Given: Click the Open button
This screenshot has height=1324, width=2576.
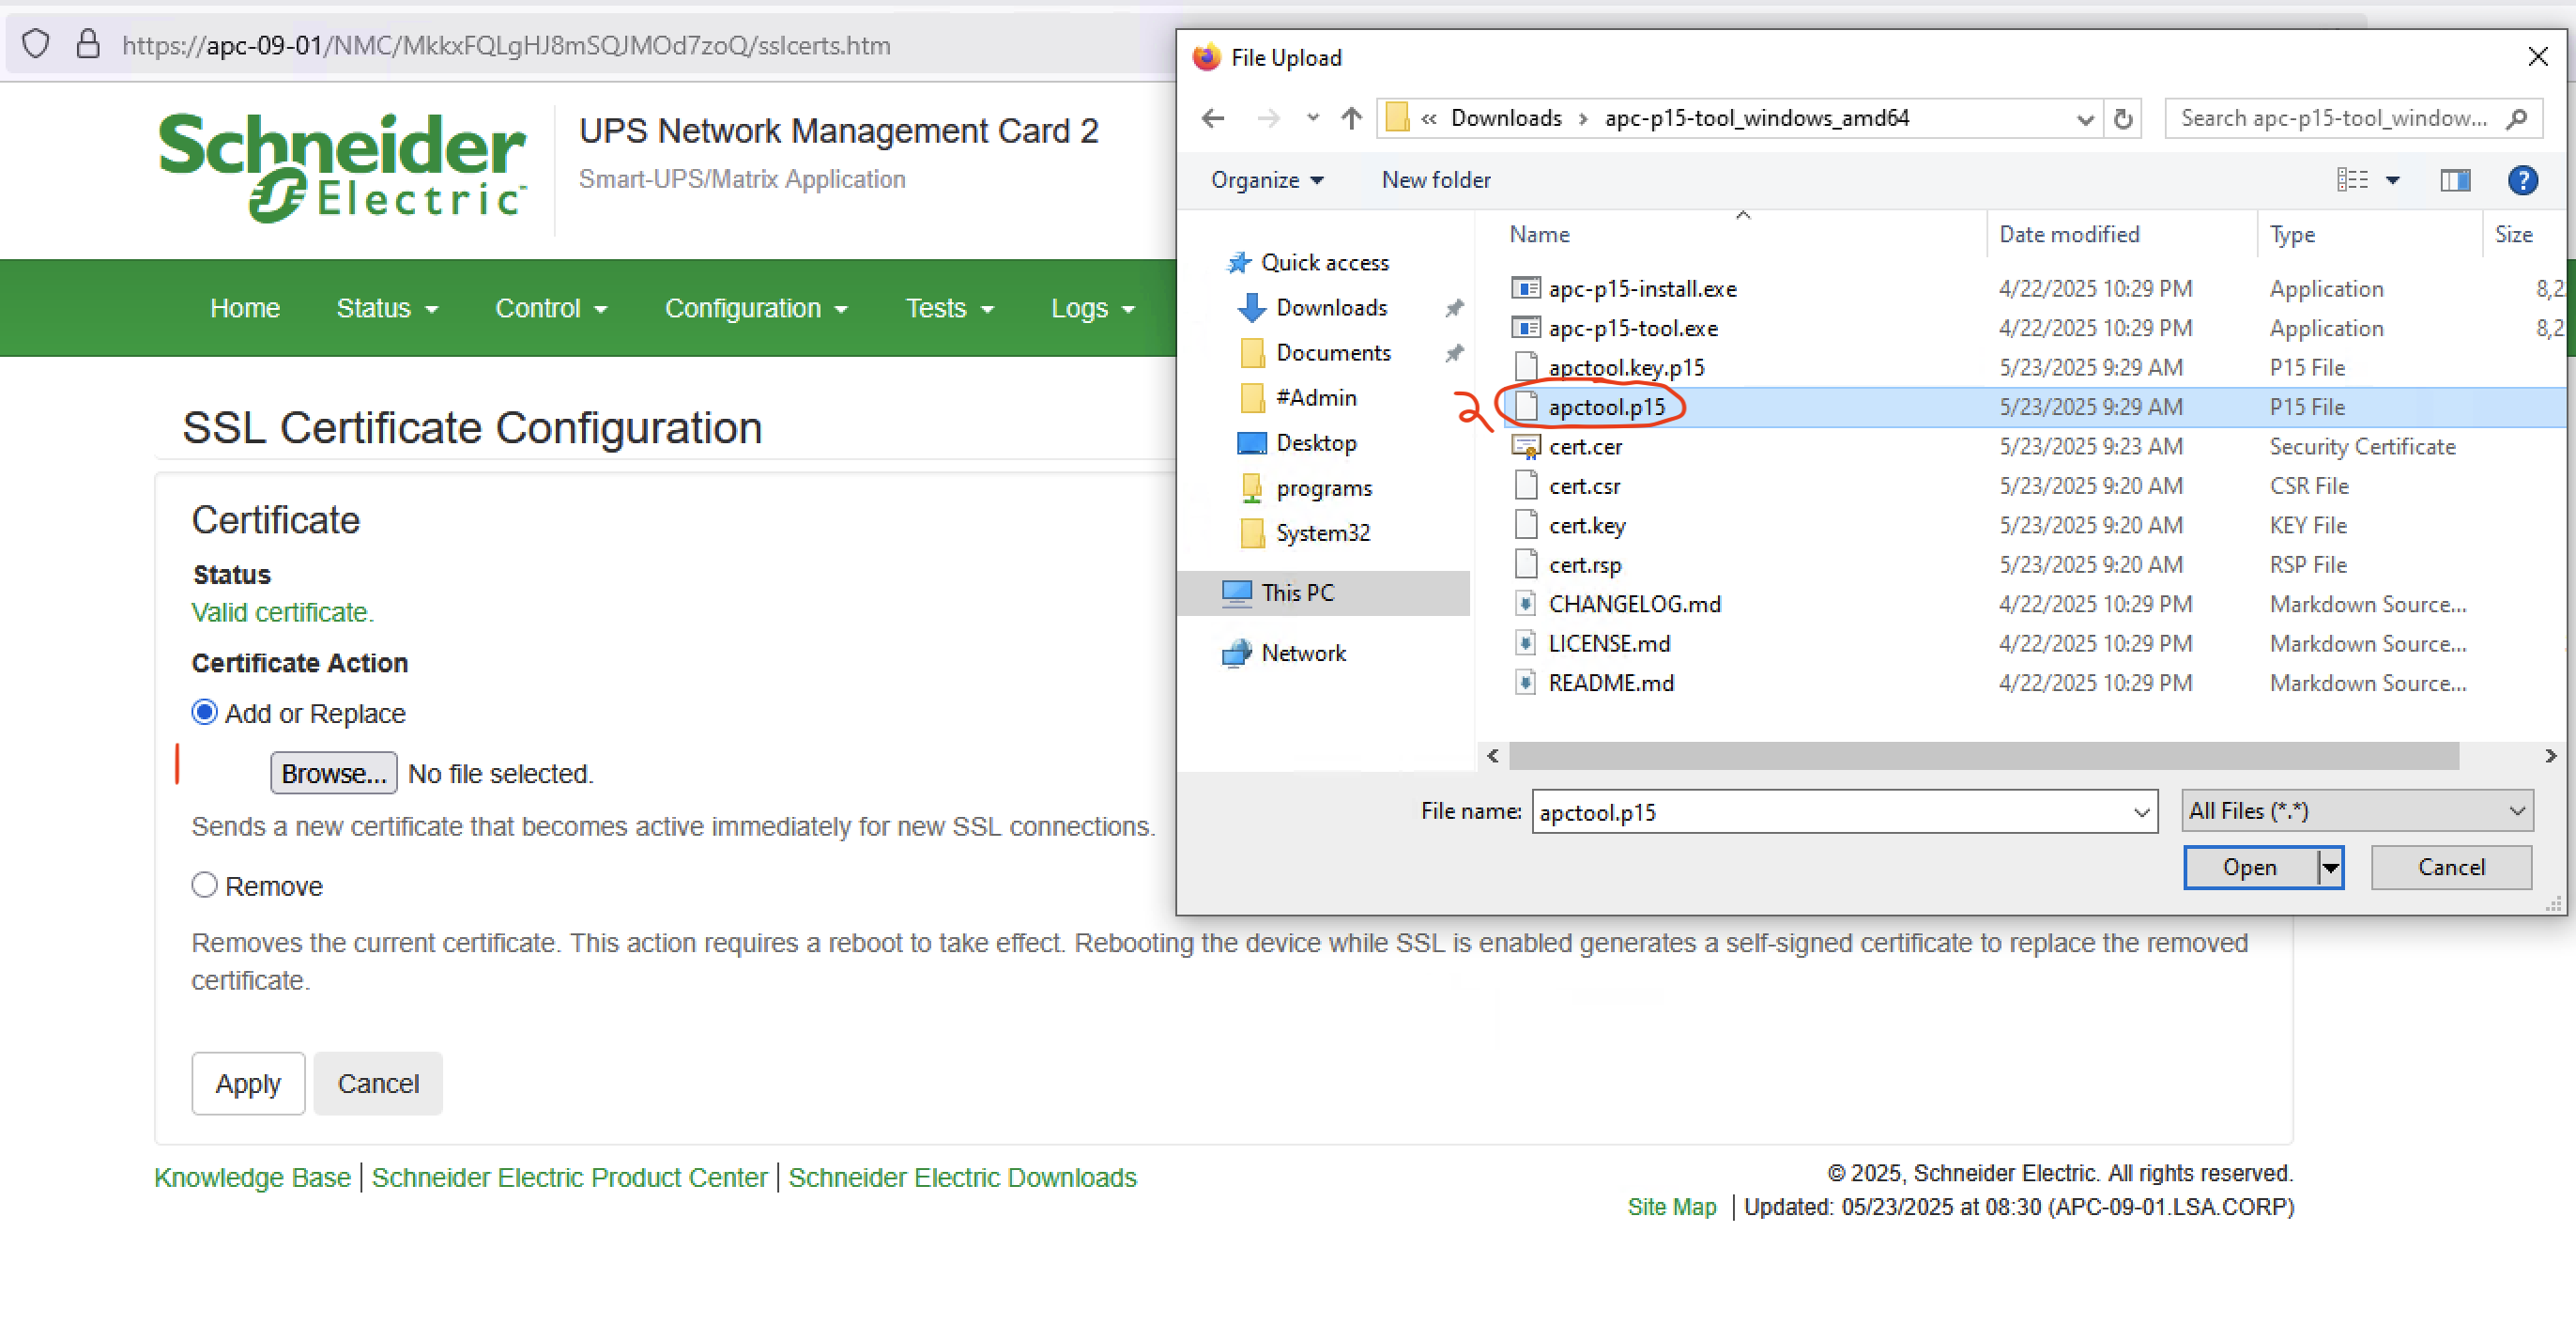Looking at the screenshot, I should point(2250,867).
